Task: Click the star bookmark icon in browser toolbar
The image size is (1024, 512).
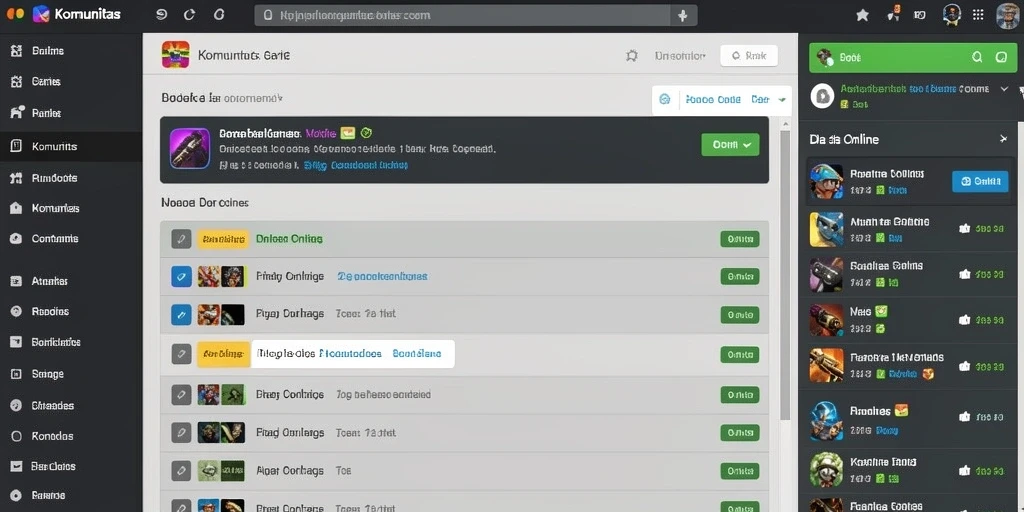Action: click(862, 15)
